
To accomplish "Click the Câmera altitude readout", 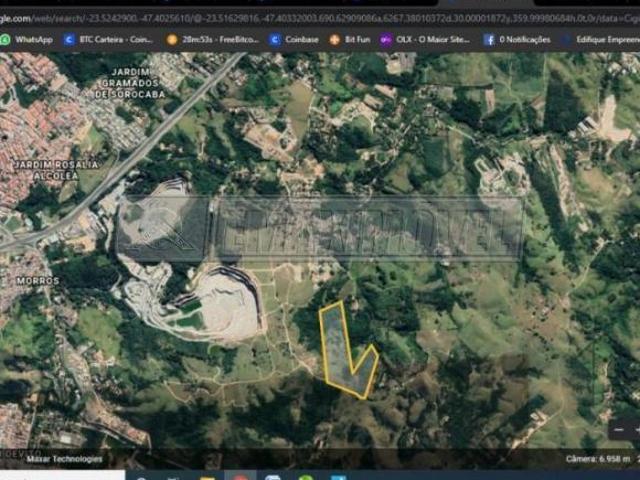I will click(598, 459).
